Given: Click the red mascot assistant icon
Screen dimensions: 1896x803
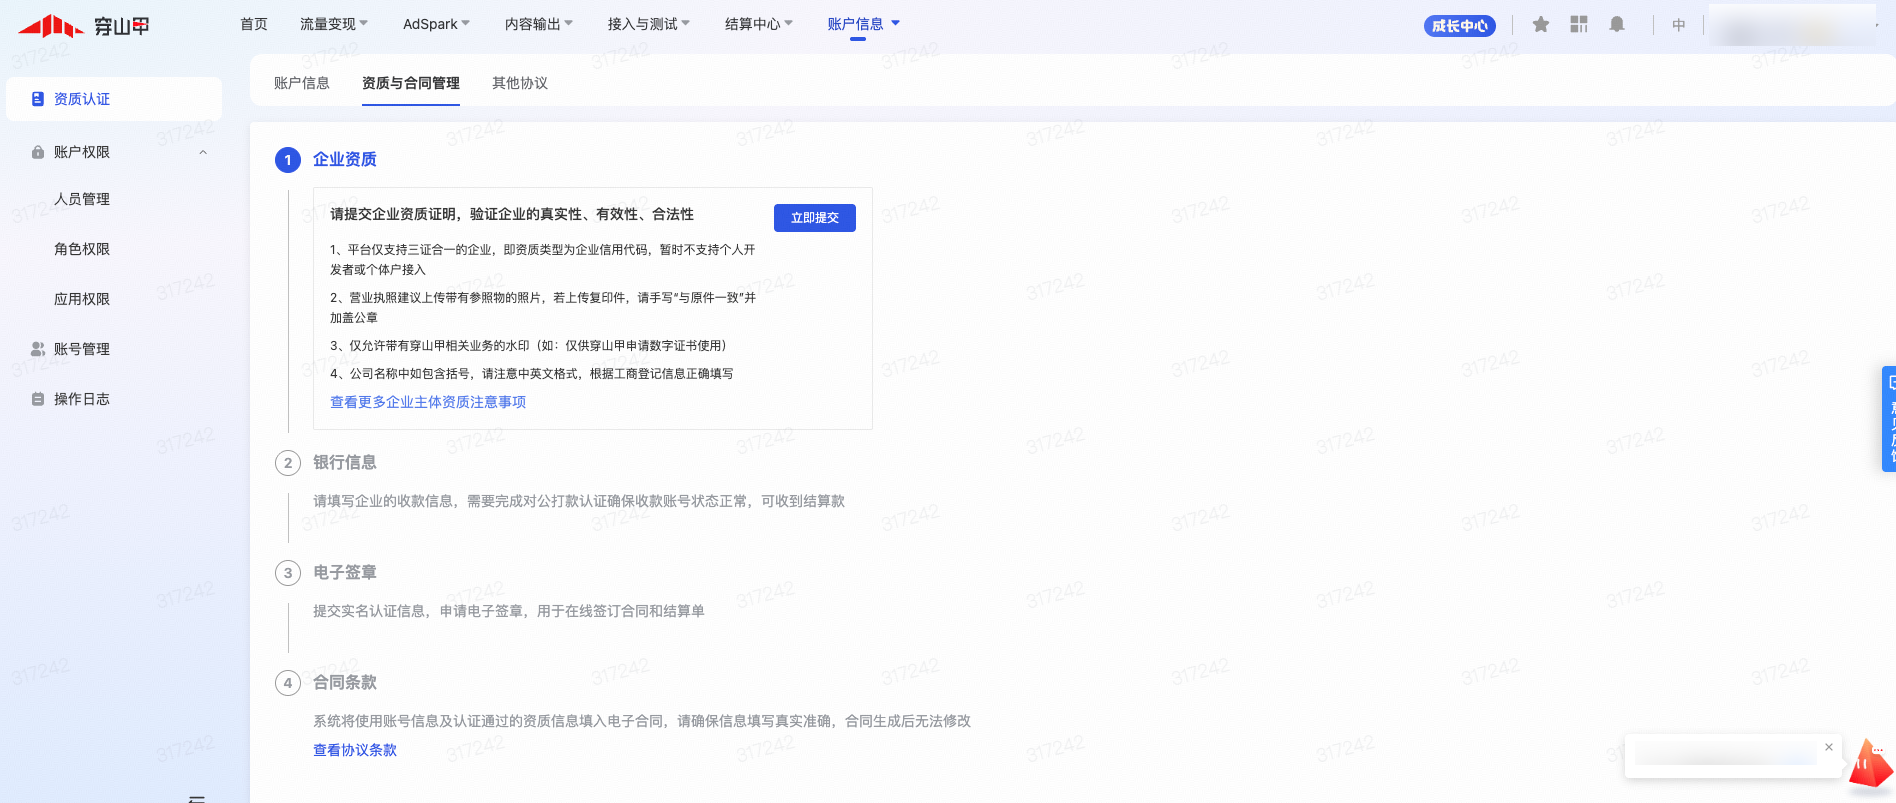Looking at the screenshot, I should point(1869,766).
